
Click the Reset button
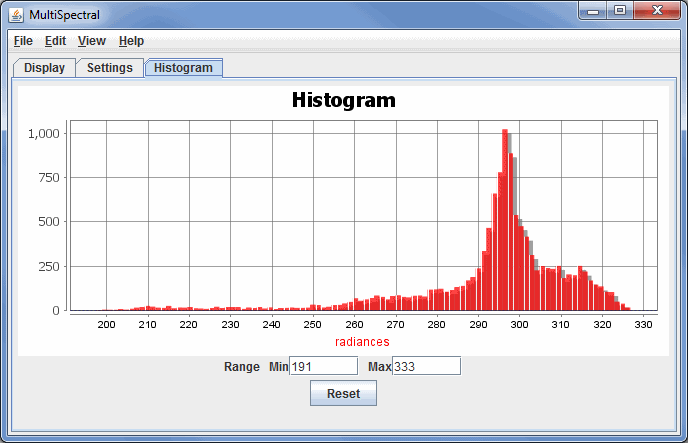343,393
